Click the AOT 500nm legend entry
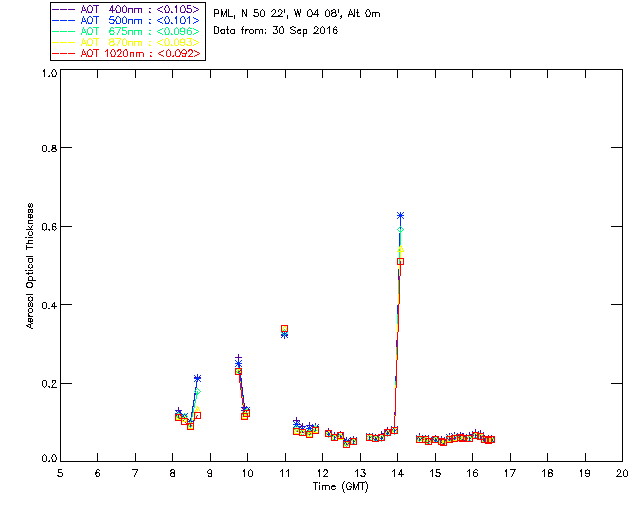 coord(127,20)
